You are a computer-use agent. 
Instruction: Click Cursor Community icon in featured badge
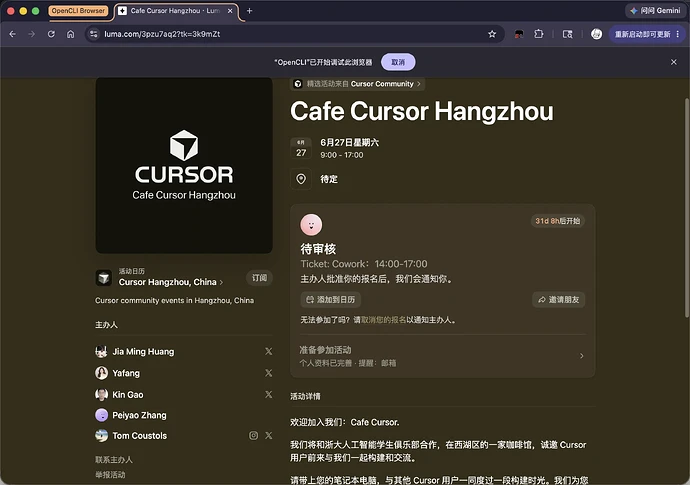click(298, 84)
